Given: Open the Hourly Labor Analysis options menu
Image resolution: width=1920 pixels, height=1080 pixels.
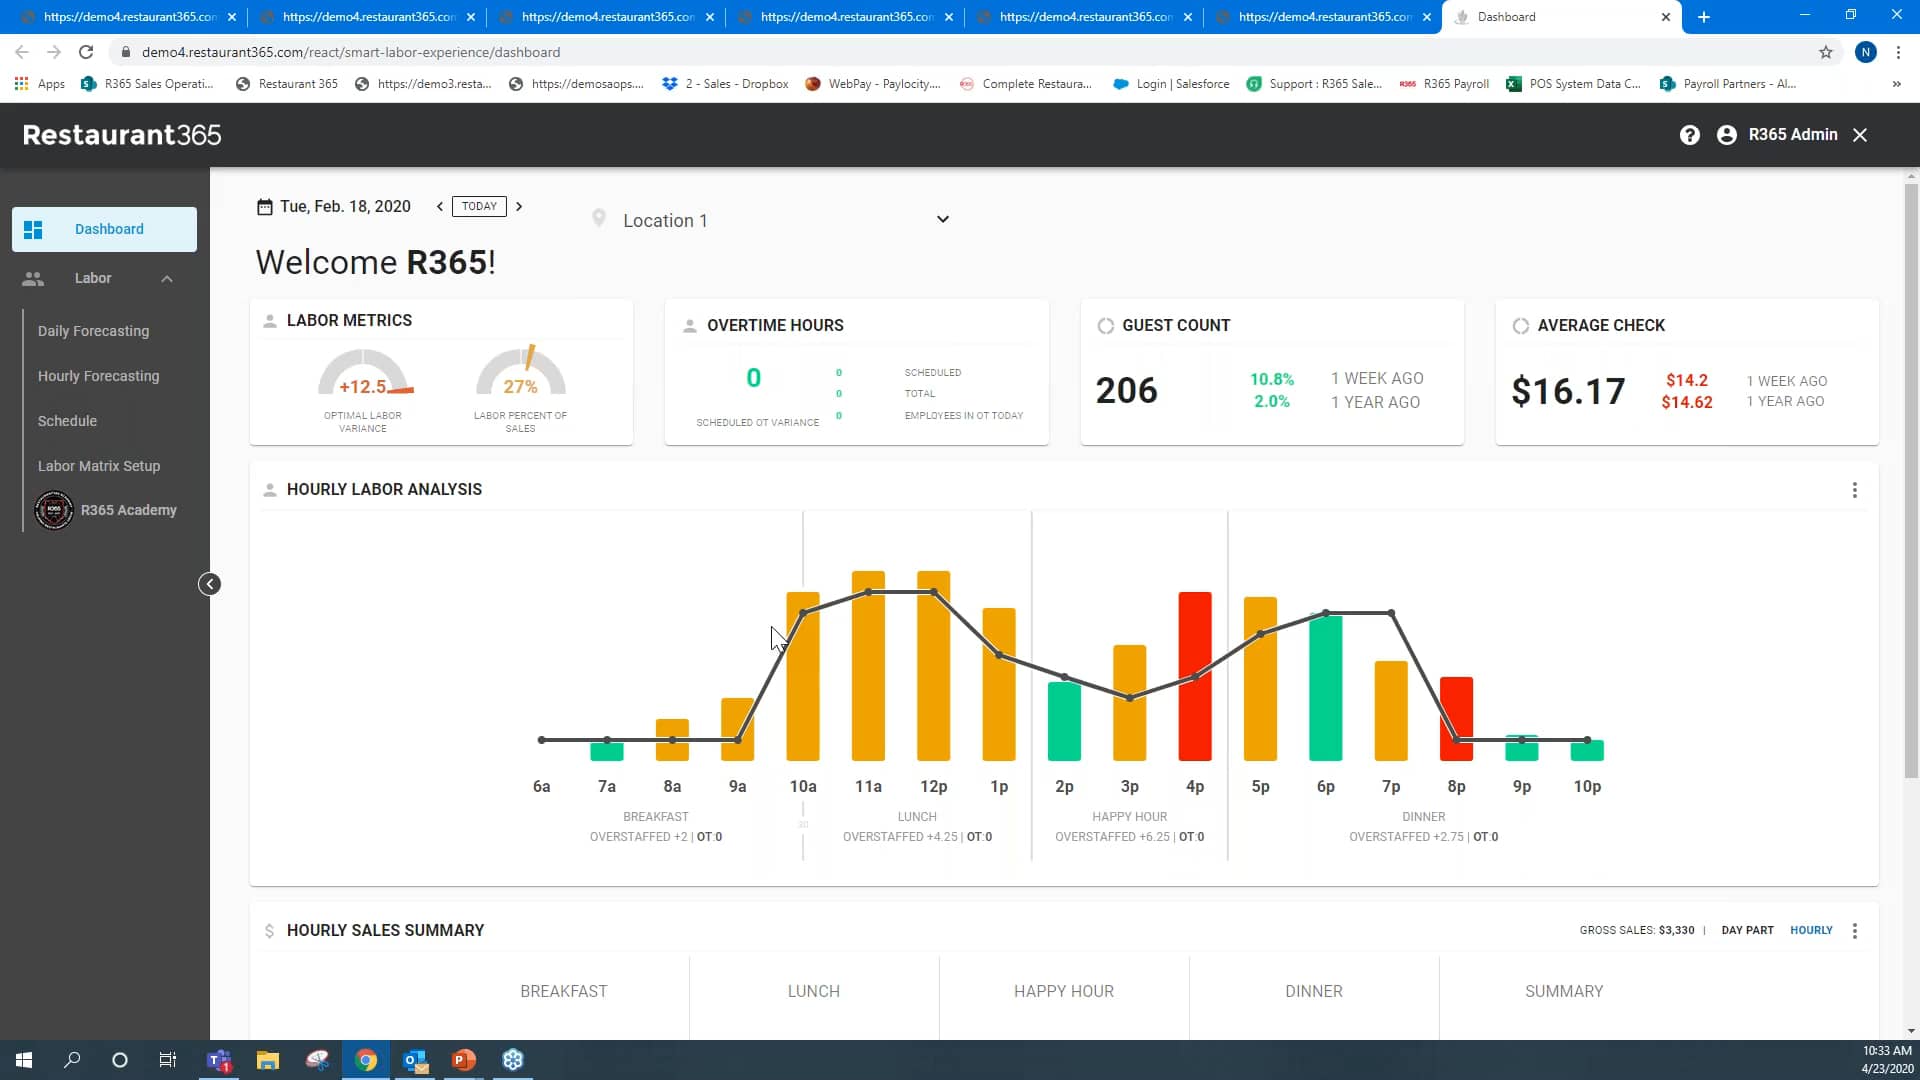Looking at the screenshot, I should pos(1855,490).
